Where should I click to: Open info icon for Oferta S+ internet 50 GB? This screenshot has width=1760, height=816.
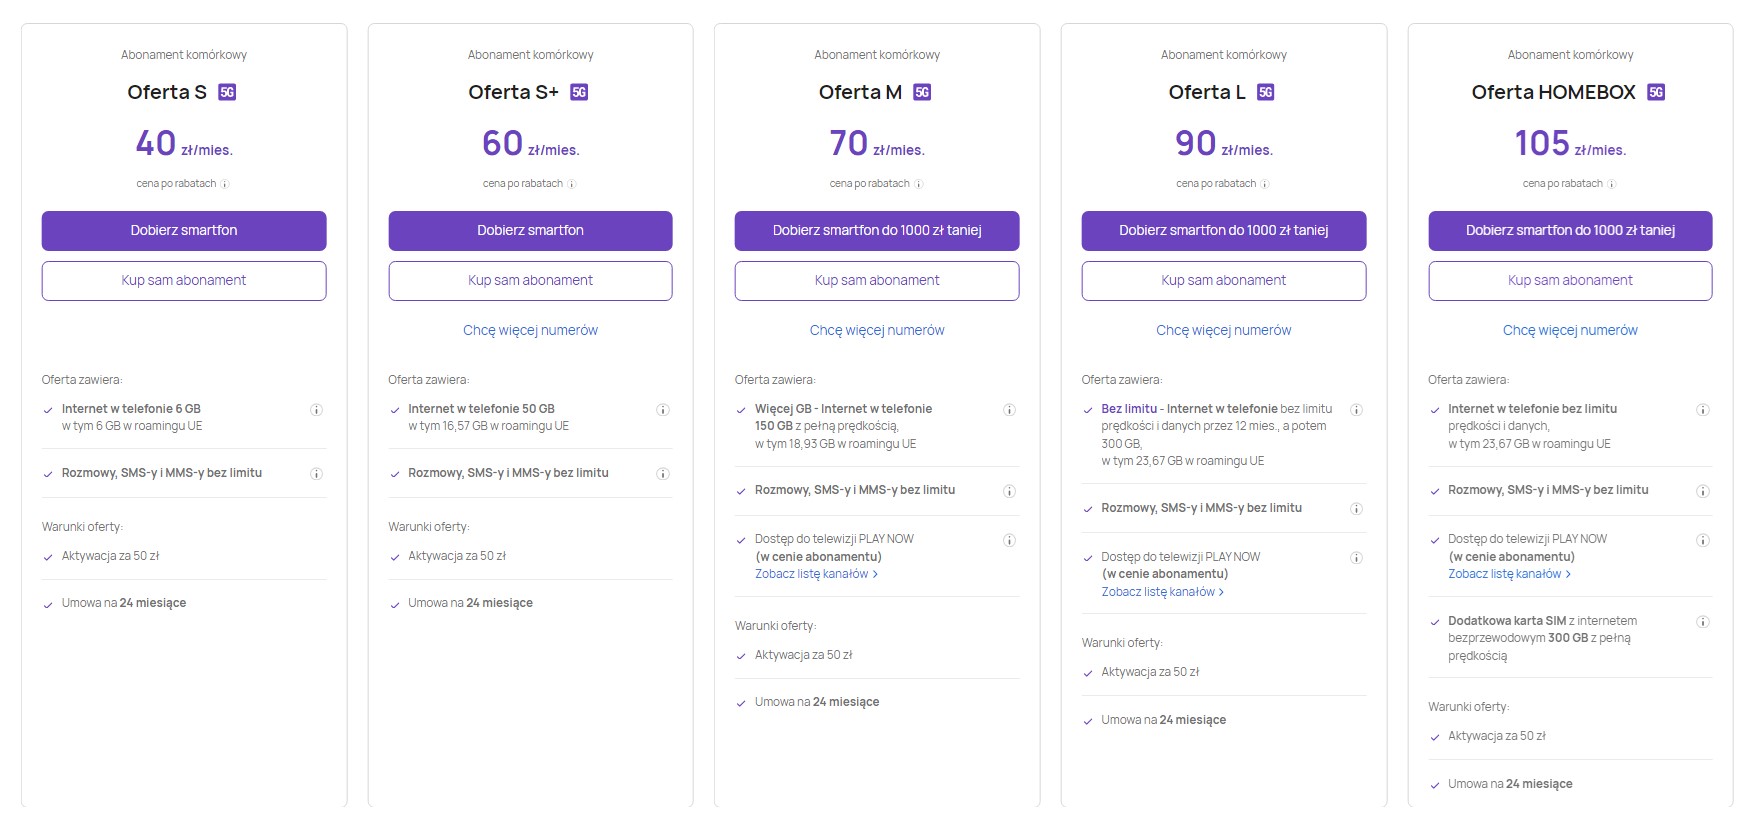click(x=662, y=410)
